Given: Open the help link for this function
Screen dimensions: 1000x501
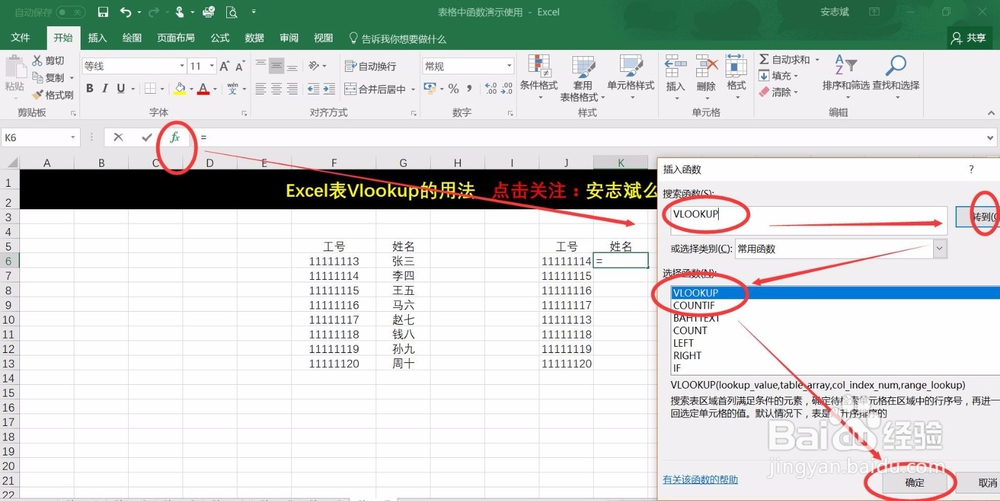Looking at the screenshot, I should point(700,479).
